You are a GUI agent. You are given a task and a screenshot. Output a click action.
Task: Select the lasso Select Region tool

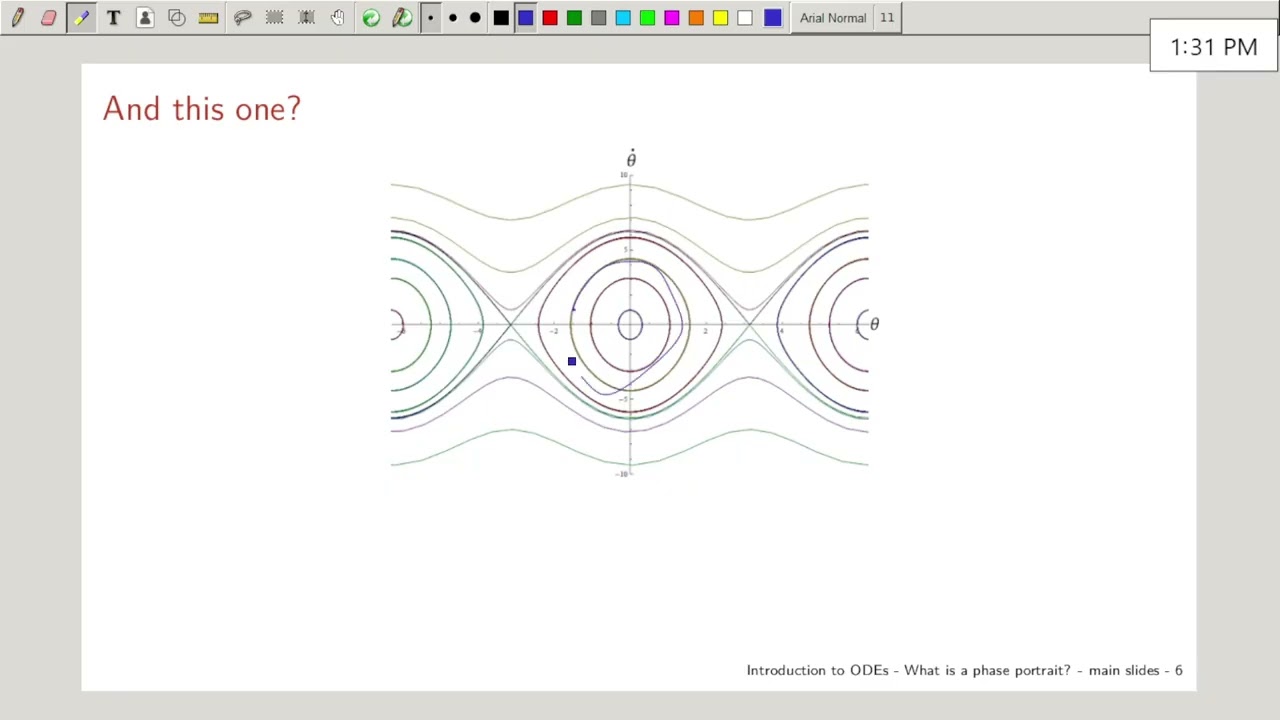coord(242,18)
